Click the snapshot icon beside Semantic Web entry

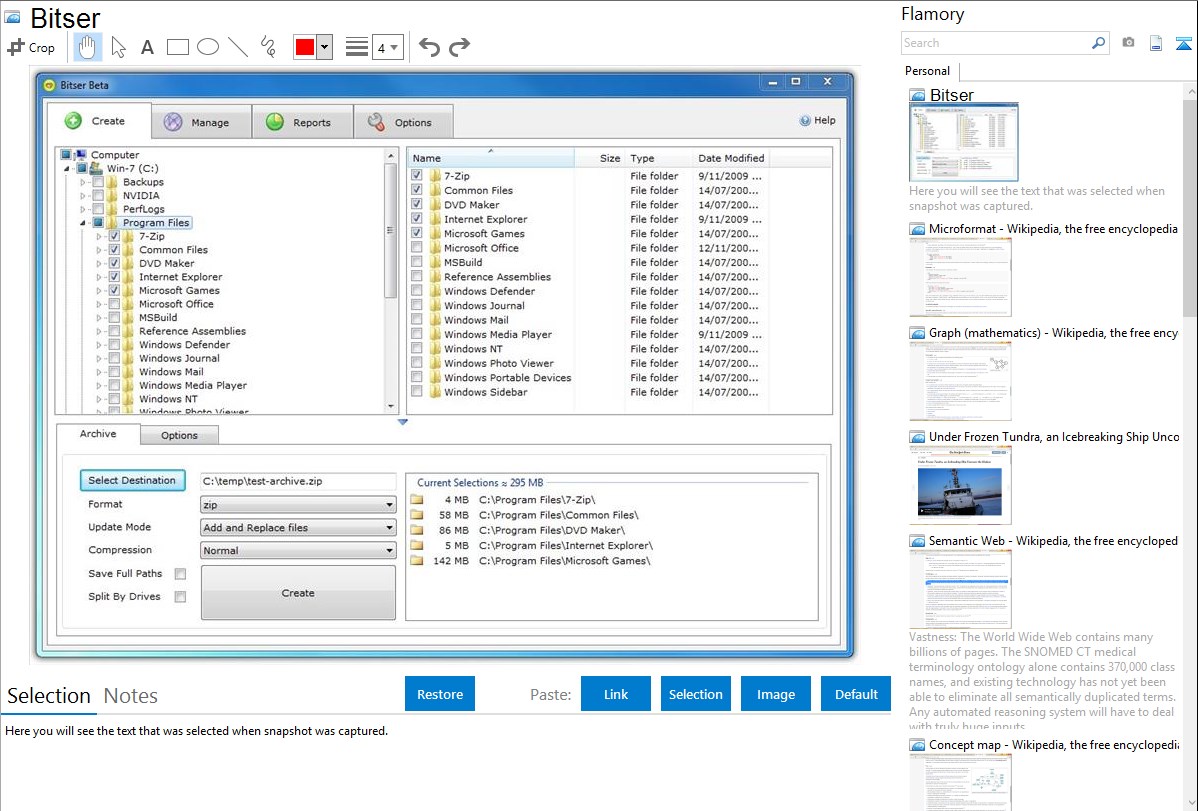[x=917, y=541]
